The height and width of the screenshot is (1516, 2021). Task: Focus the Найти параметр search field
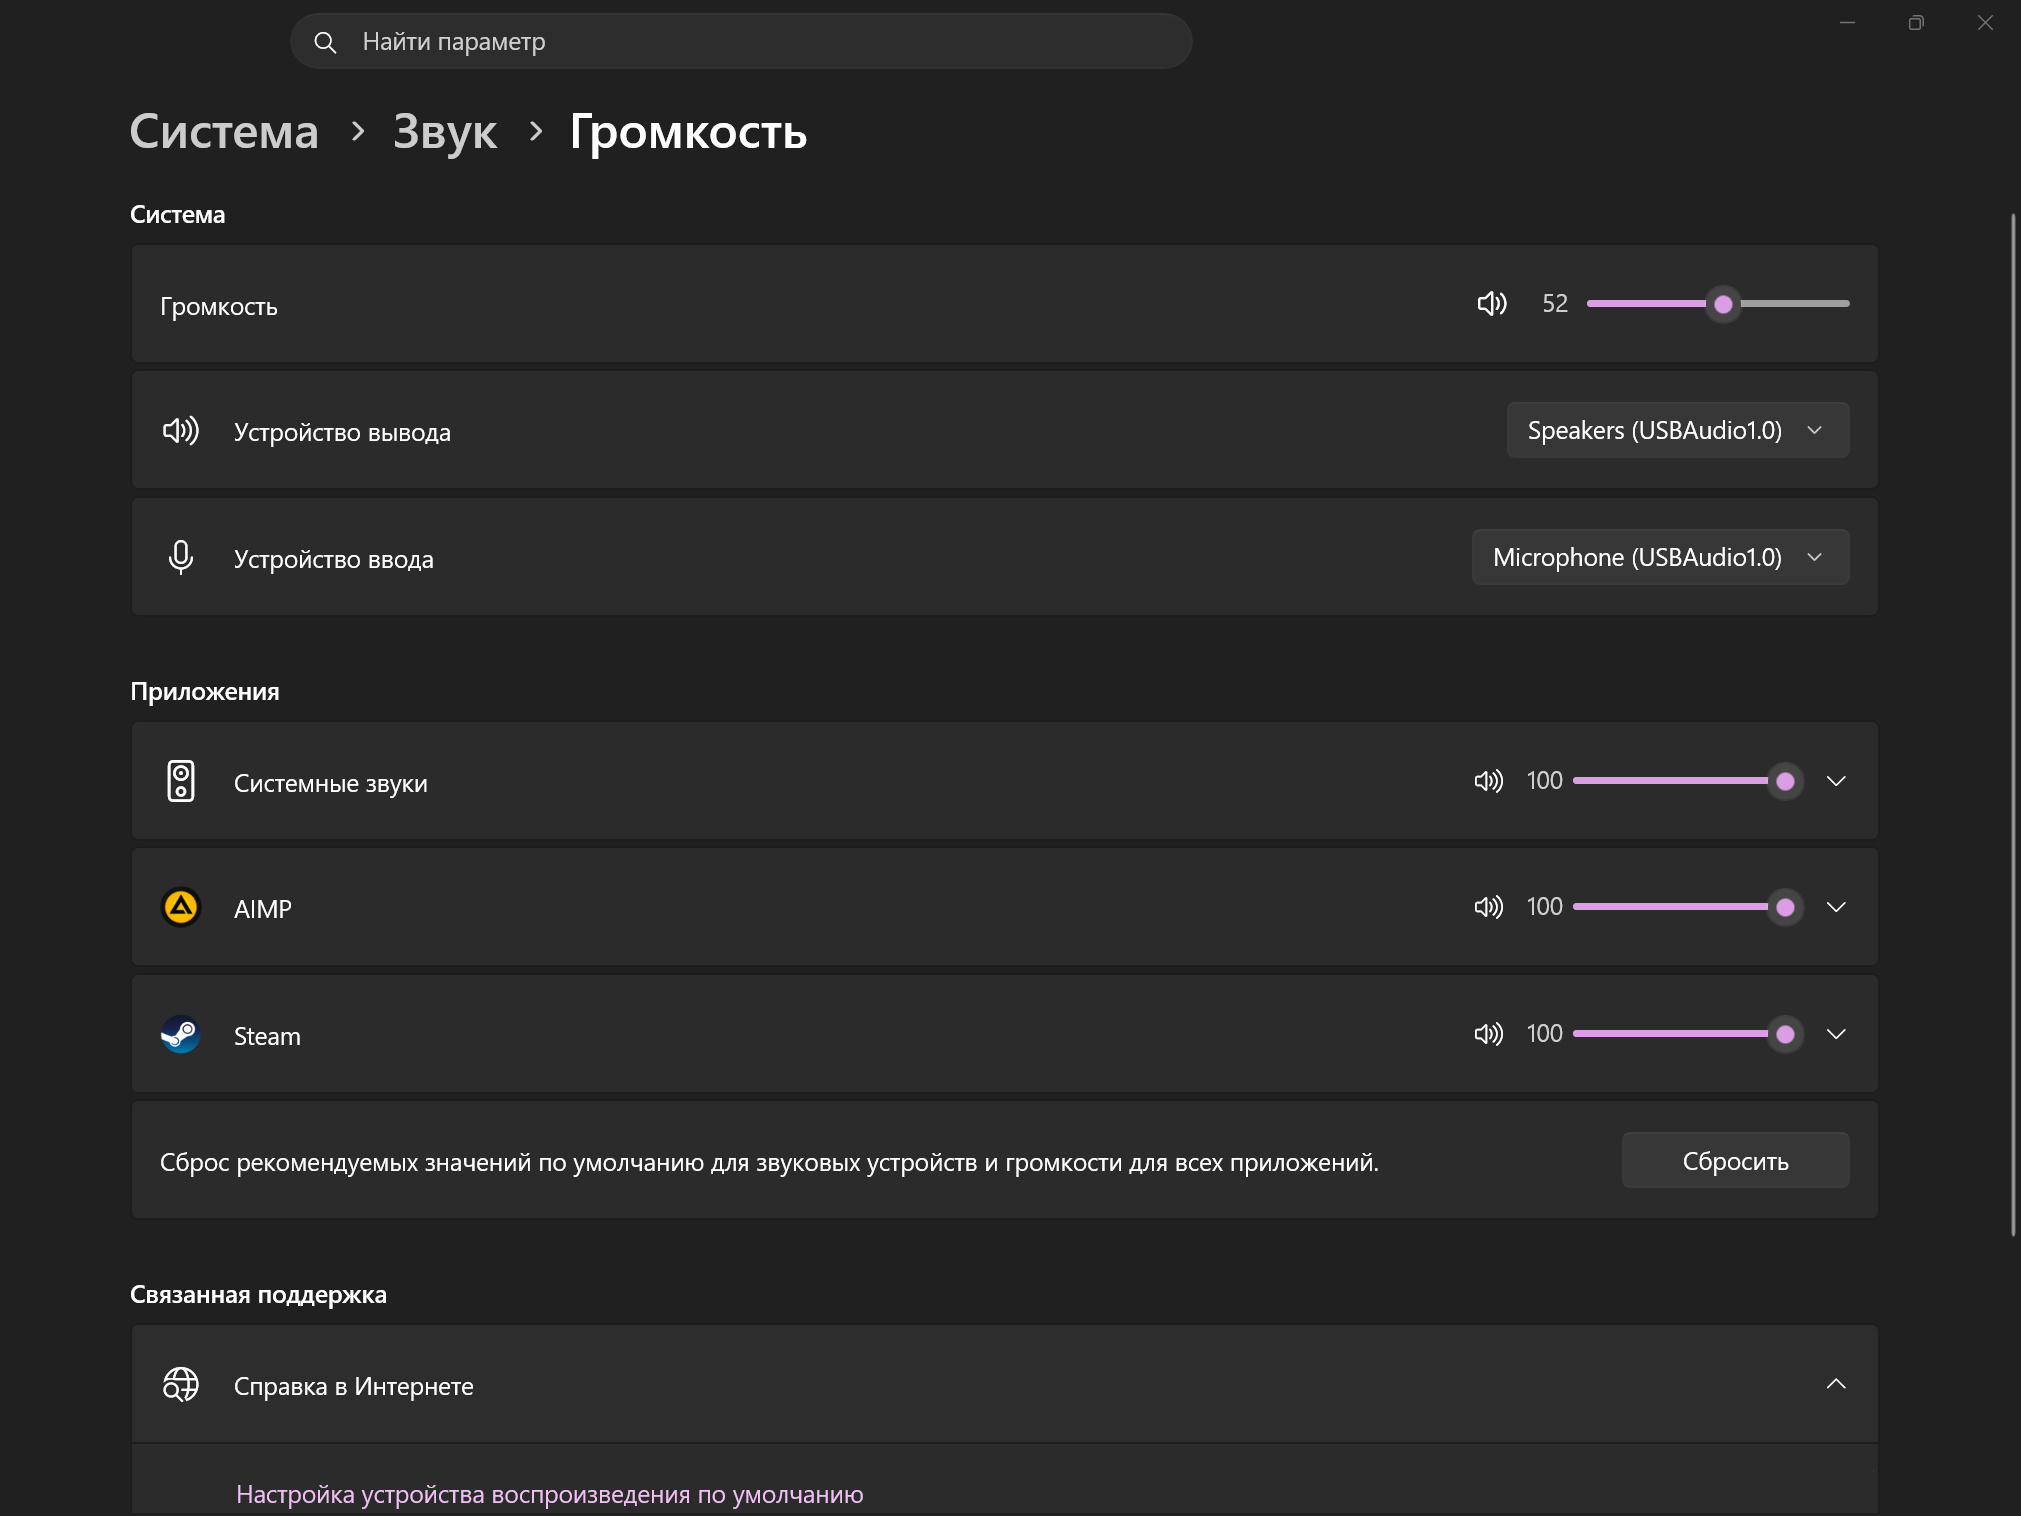(741, 42)
